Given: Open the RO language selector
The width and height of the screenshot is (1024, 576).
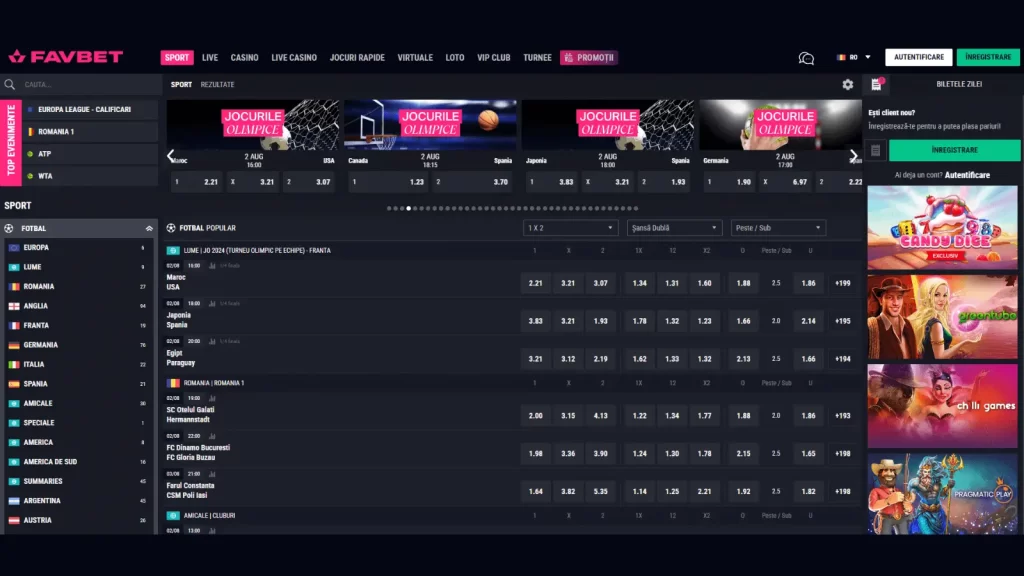Looking at the screenshot, I should click(x=854, y=57).
